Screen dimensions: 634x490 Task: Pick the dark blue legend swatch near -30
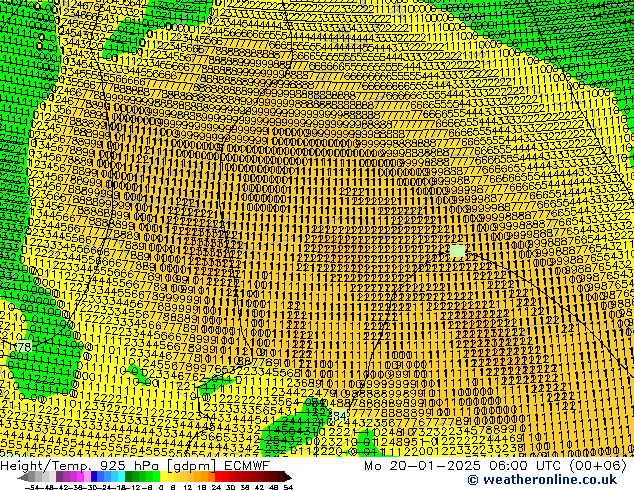pos(94,477)
